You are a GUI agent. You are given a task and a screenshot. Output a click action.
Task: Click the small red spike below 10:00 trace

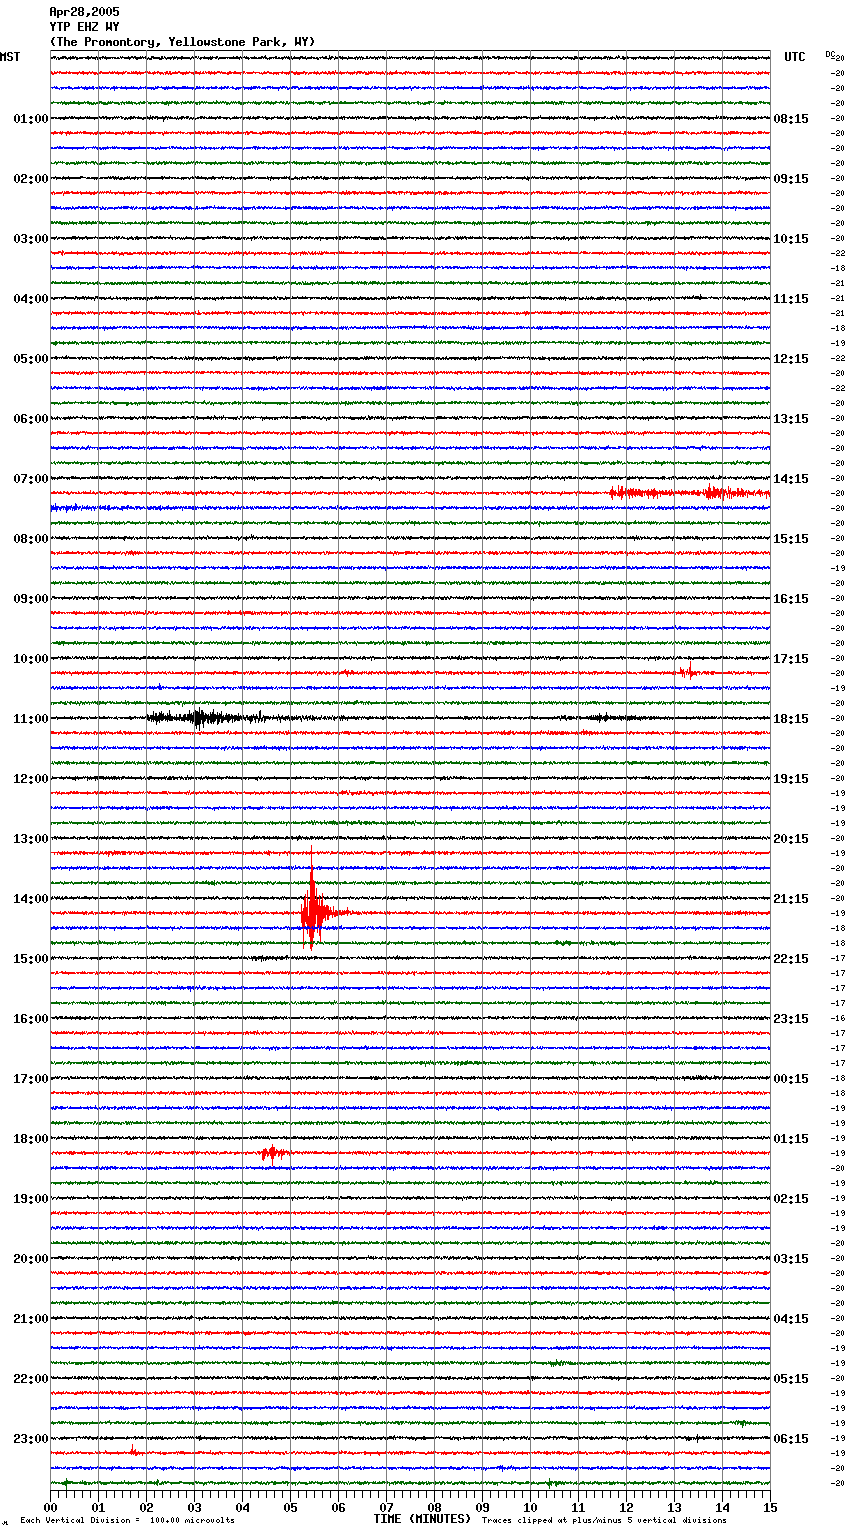point(688,671)
